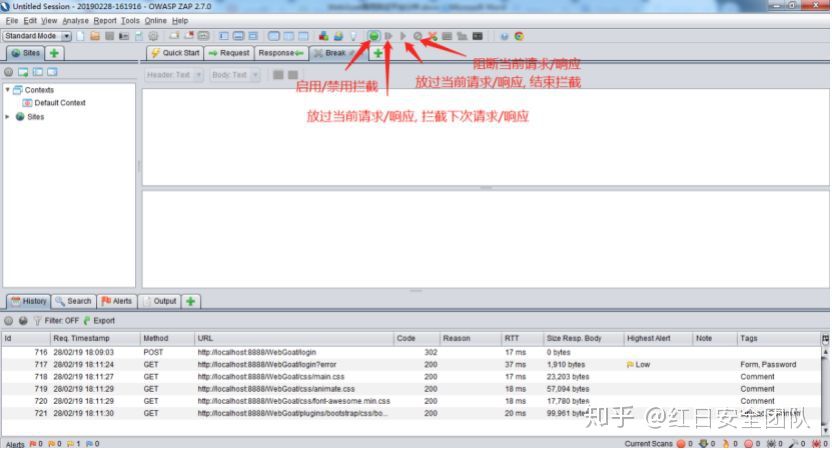Viewport: 832px width, 450px height.
Task: Open the Standard Mode dropdown
Action: pyautogui.click(x=37, y=36)
